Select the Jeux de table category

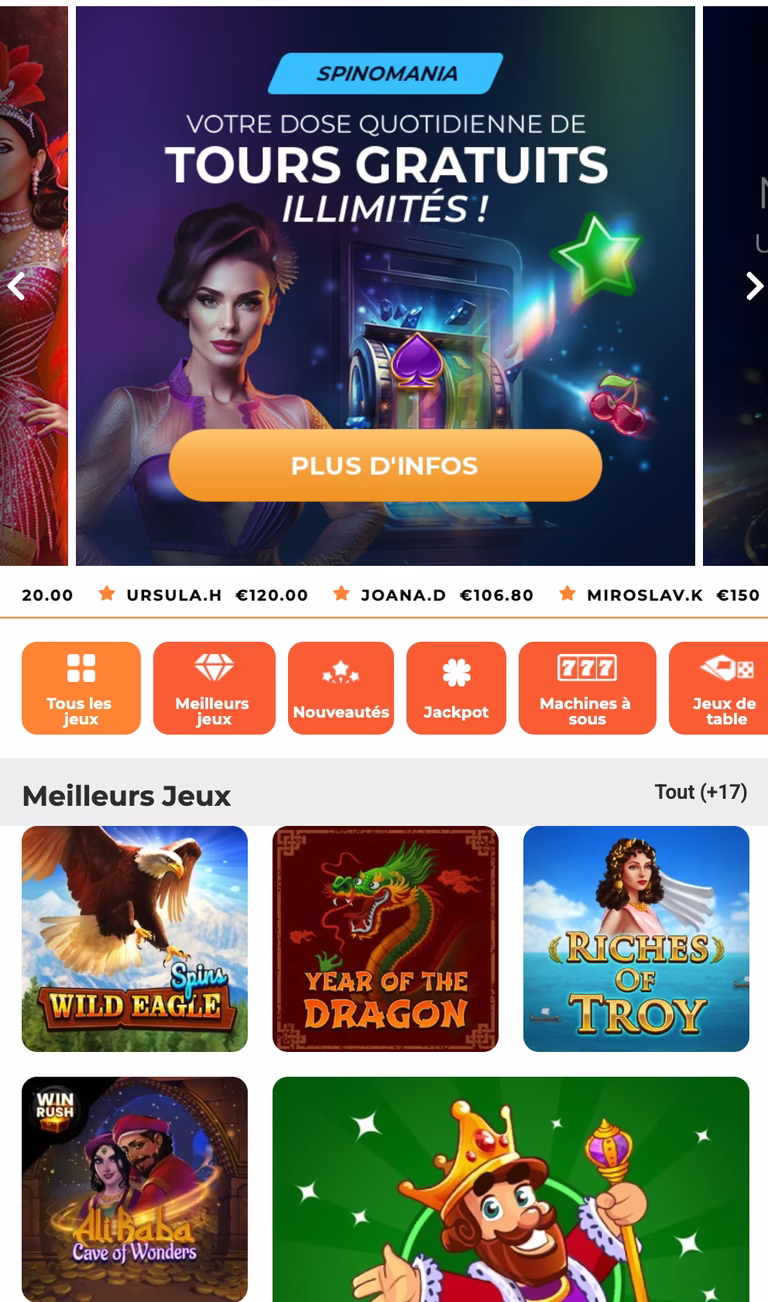(x=719, y=688)
